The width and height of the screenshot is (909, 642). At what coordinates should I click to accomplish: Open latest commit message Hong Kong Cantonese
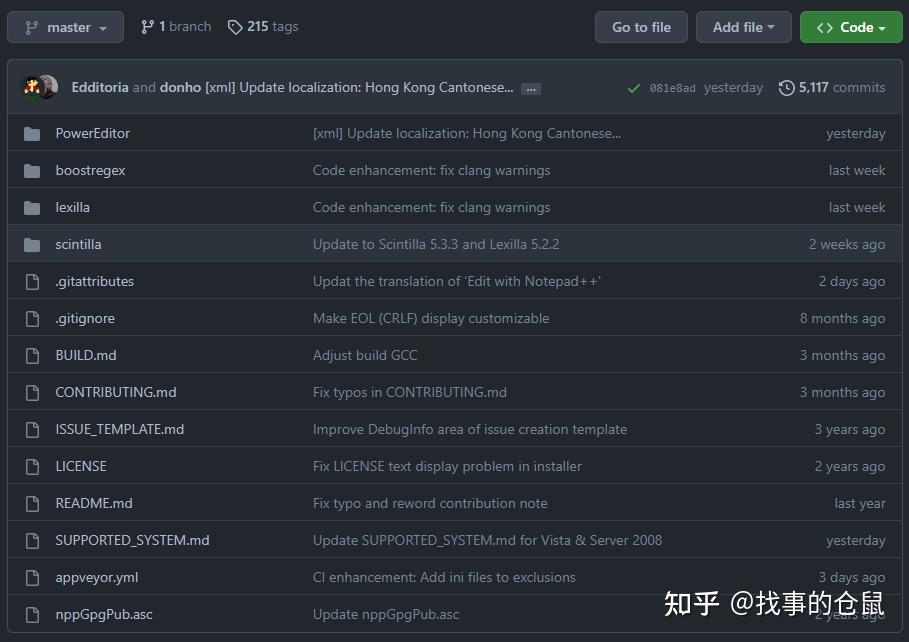[359, 88]
